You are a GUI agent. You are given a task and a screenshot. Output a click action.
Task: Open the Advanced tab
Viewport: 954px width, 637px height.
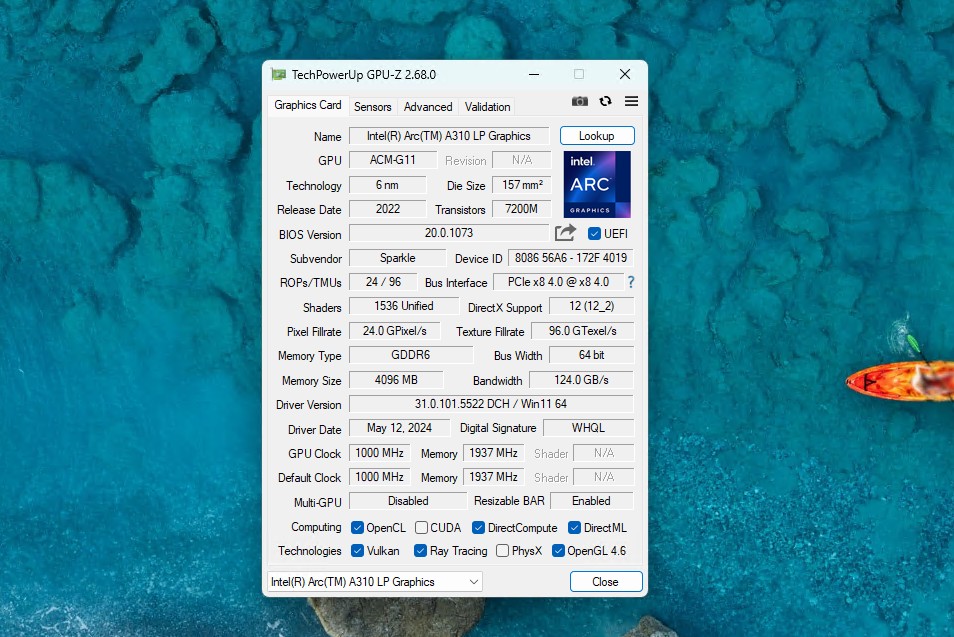coord(428,107)
